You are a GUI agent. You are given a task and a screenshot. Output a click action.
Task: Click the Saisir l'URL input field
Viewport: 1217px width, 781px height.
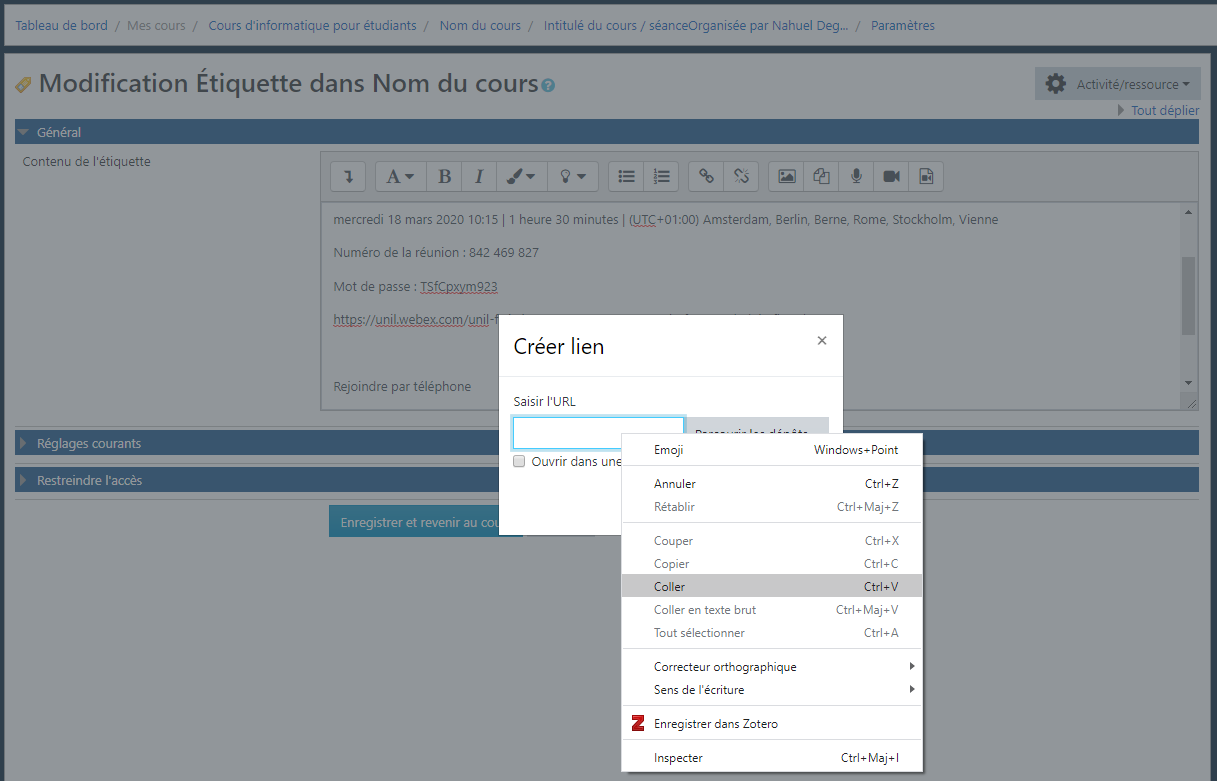point(598,433)
